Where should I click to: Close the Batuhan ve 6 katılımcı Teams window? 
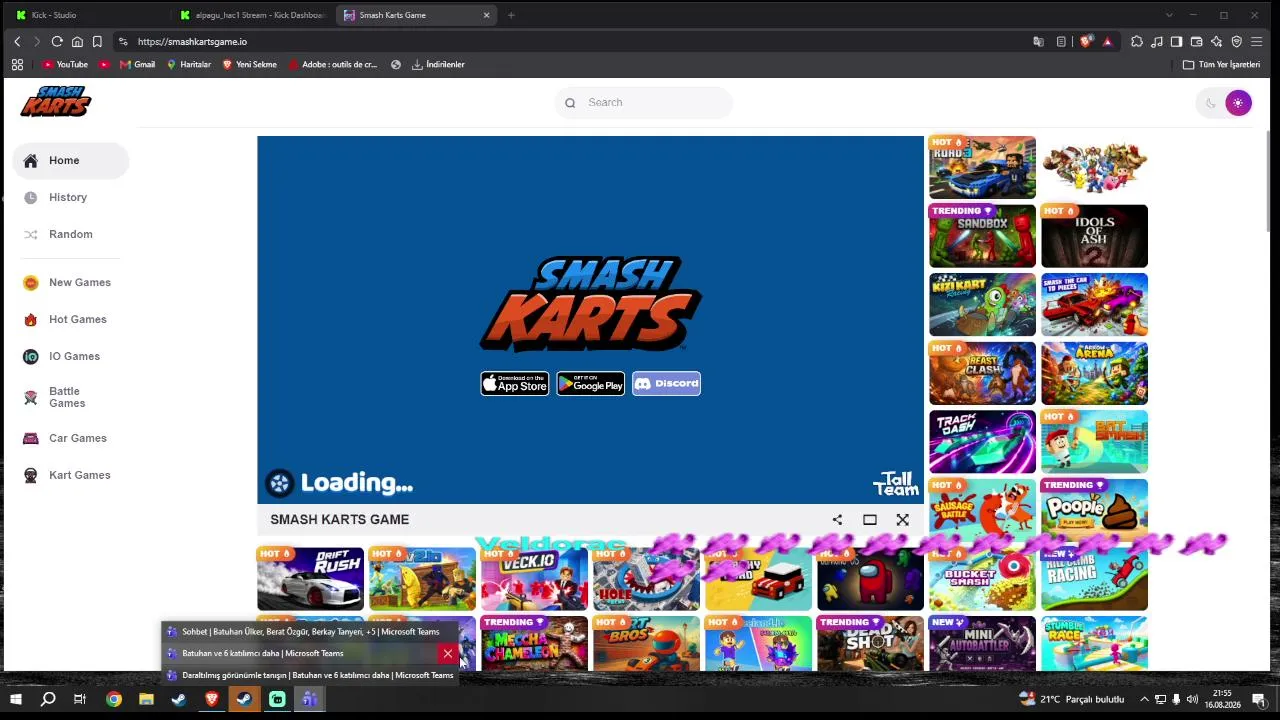click(x=447, y=654)
